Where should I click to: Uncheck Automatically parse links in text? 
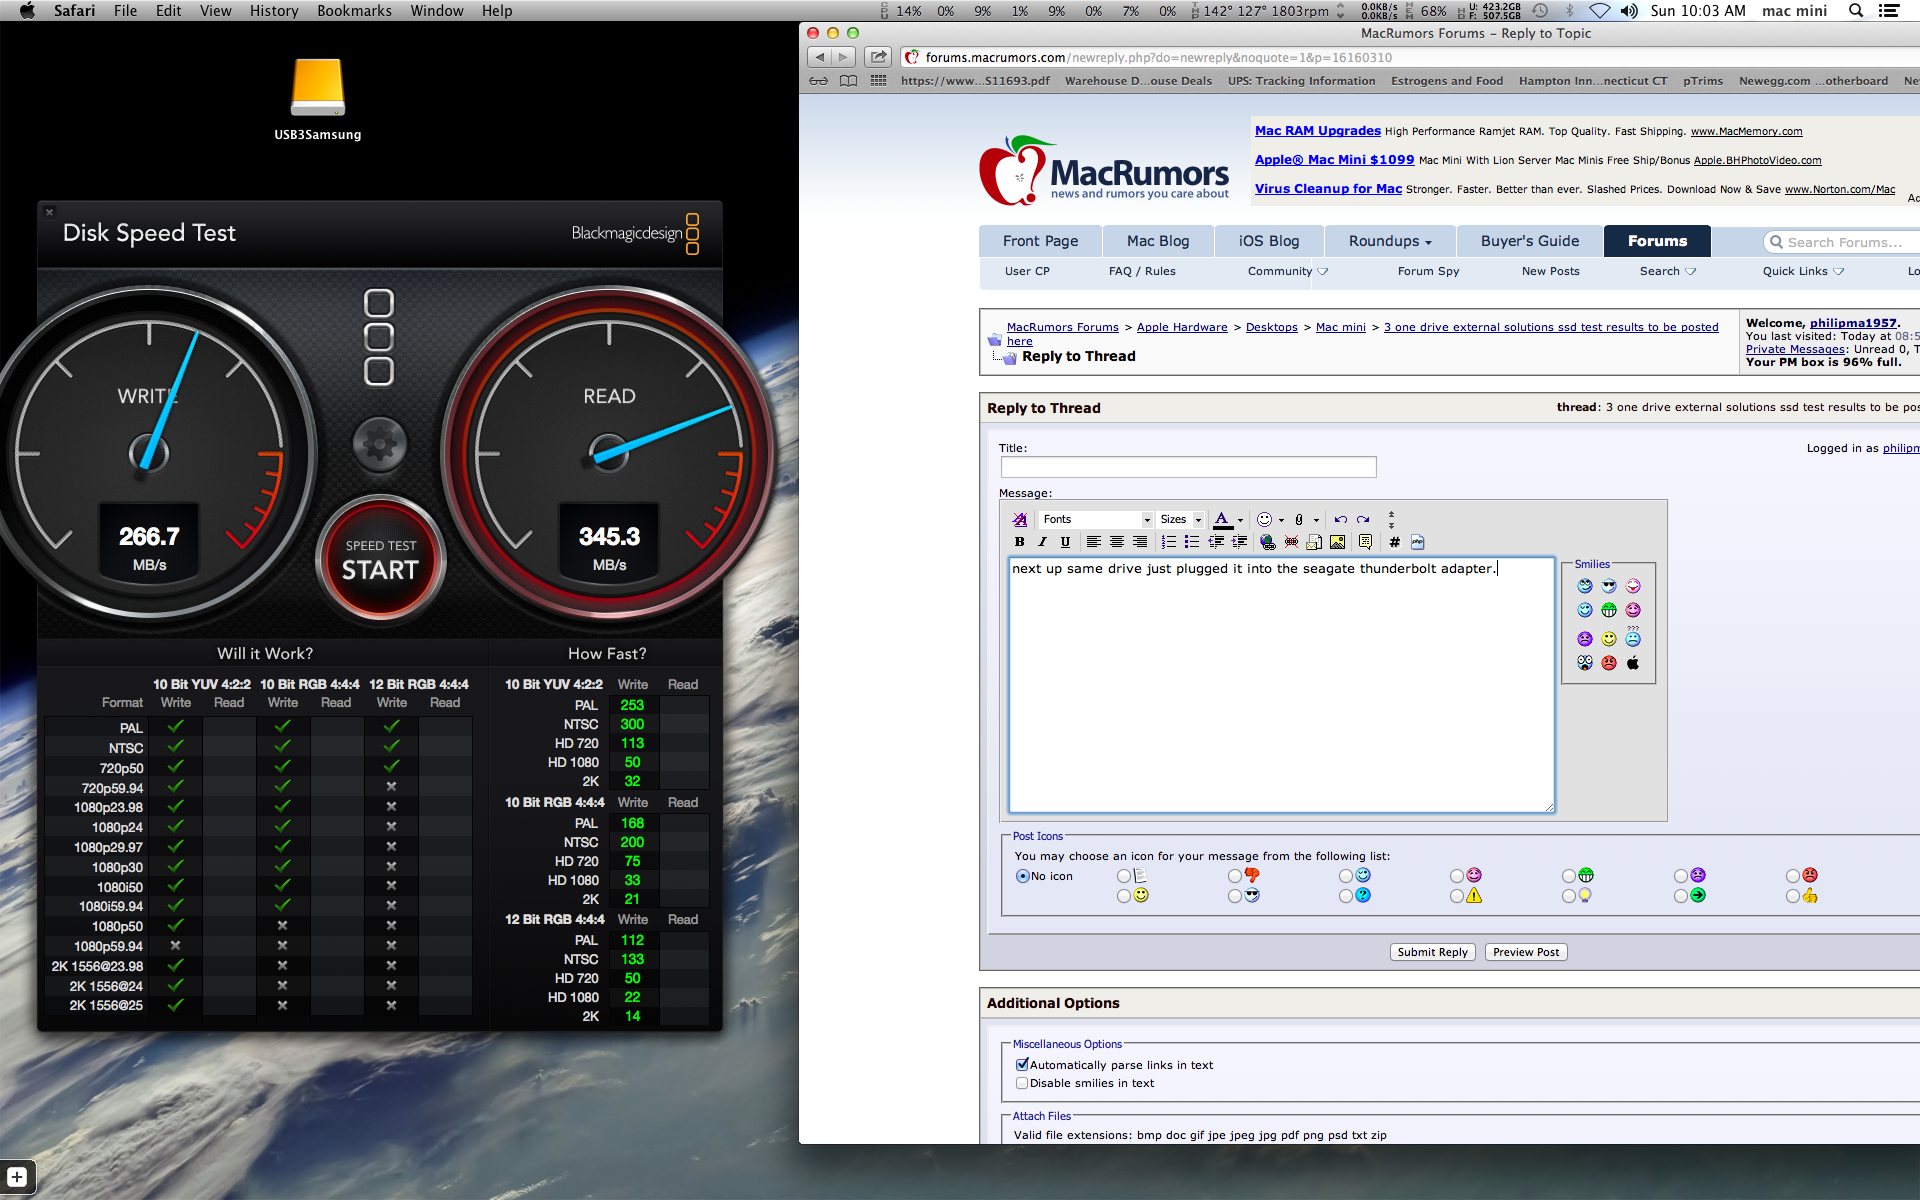tap(1022, 1065)
